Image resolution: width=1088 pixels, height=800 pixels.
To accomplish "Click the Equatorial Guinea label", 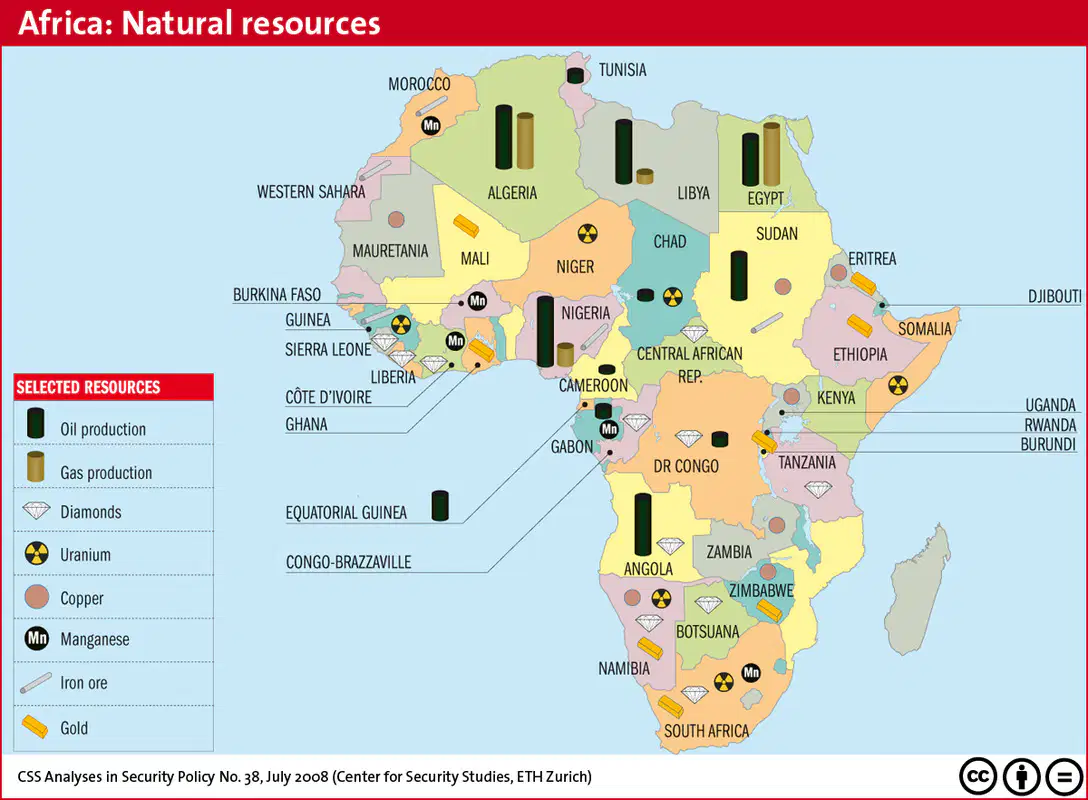I will click(x=346, y=513).
